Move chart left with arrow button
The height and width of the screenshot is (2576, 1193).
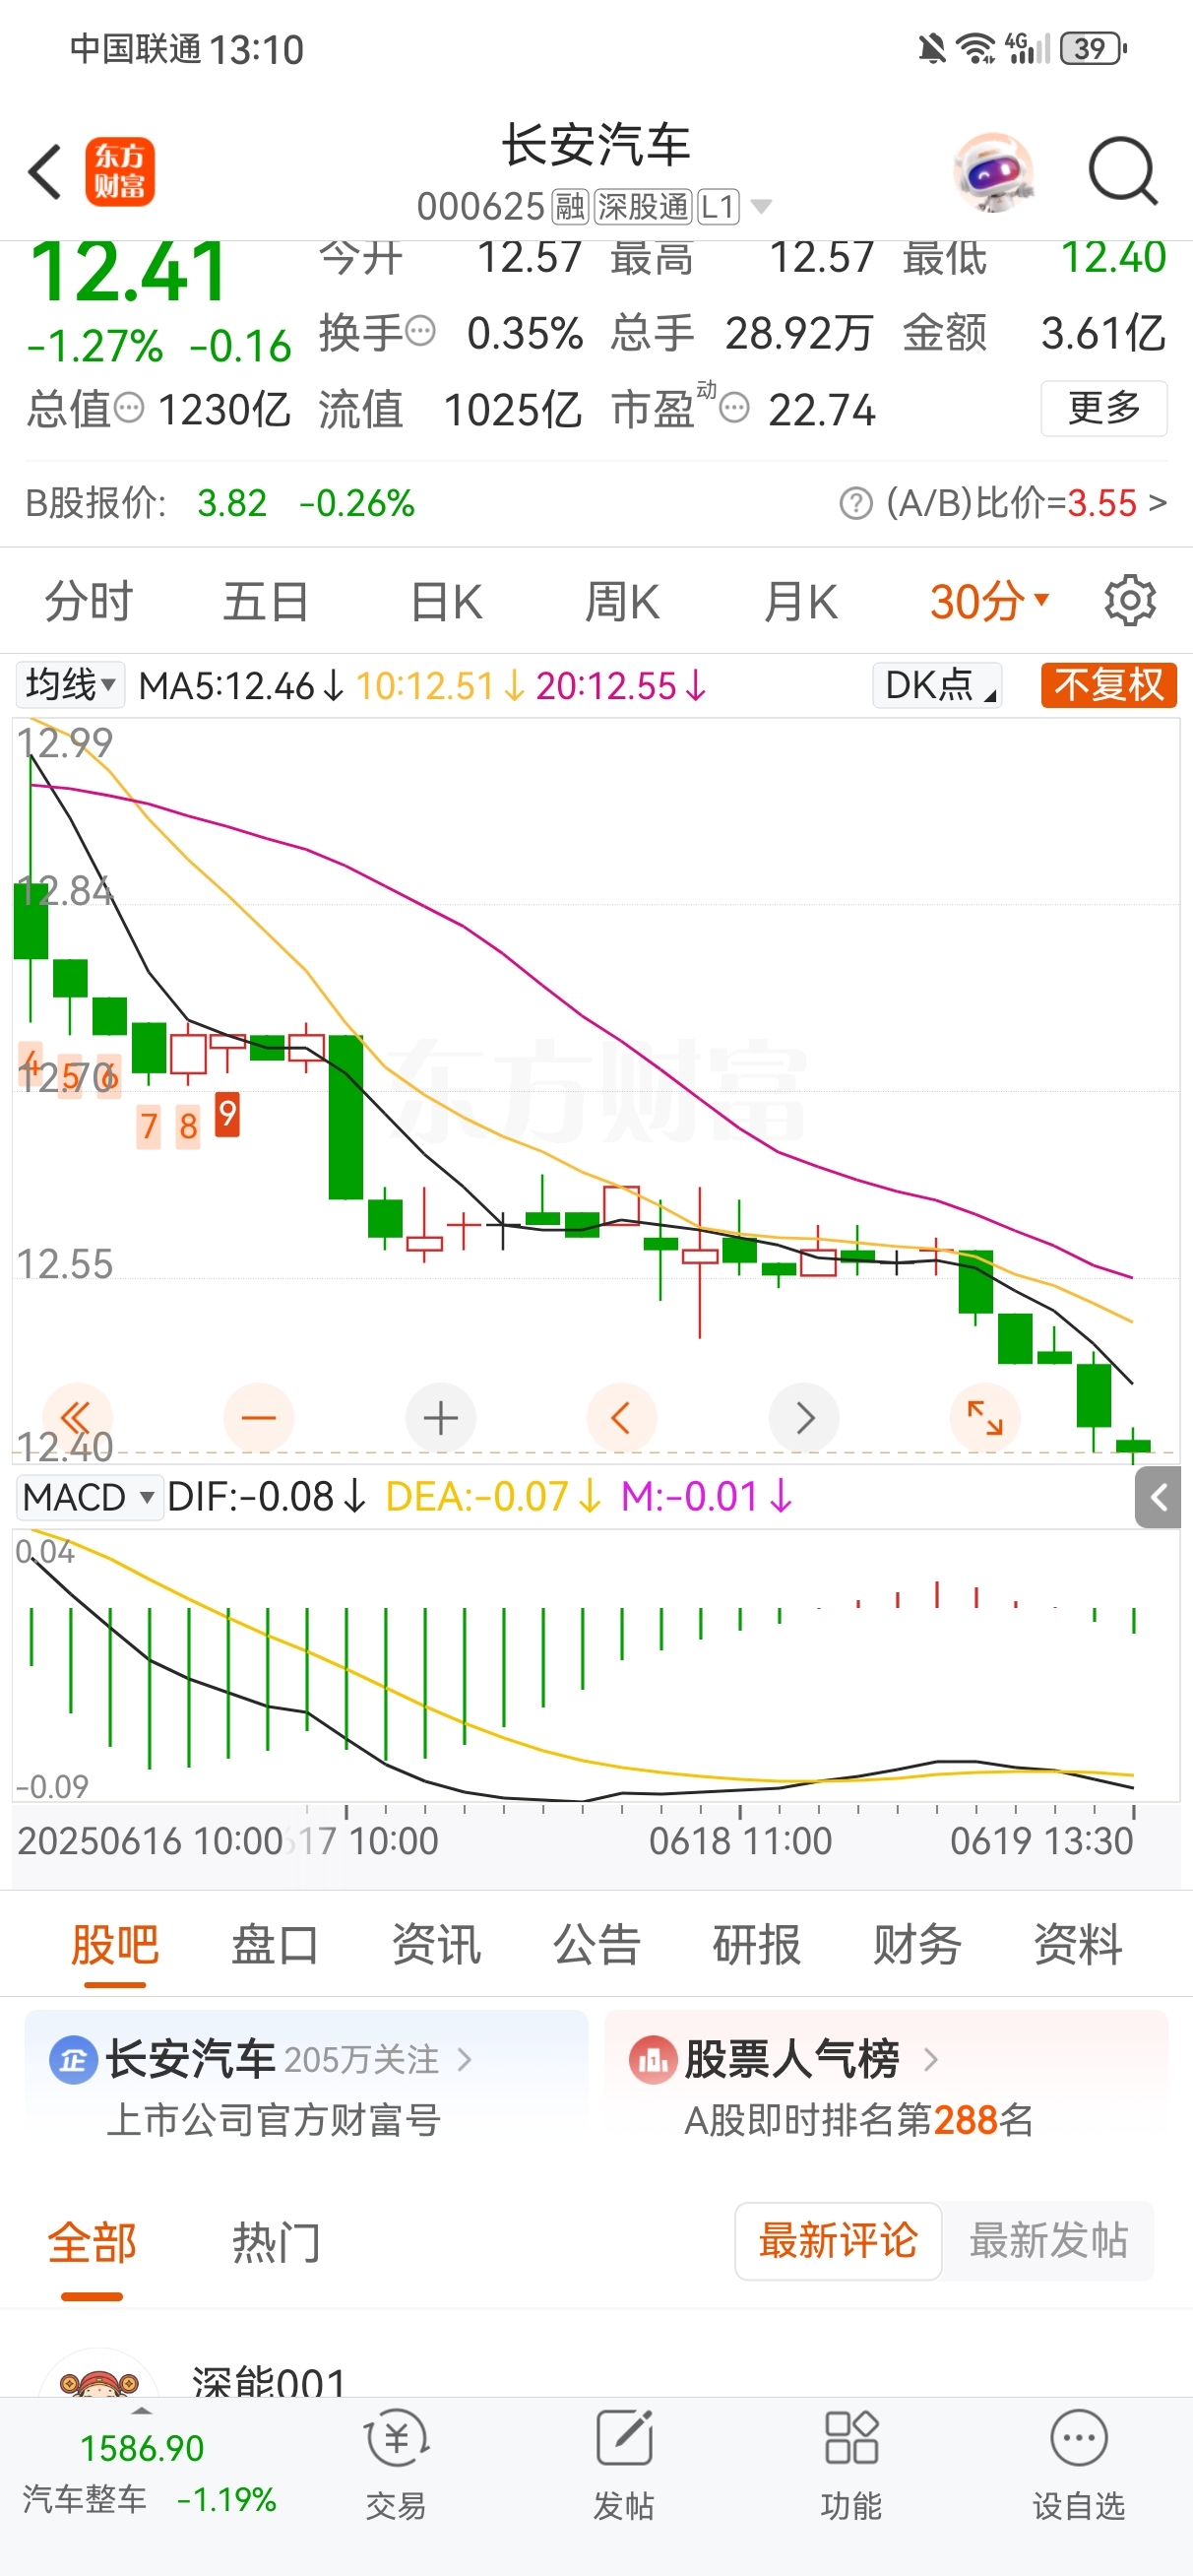click(x=621, y=1418)
